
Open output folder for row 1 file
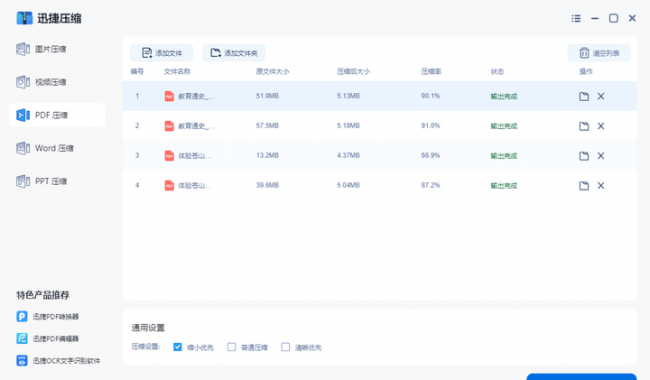(x=584, y=96)
